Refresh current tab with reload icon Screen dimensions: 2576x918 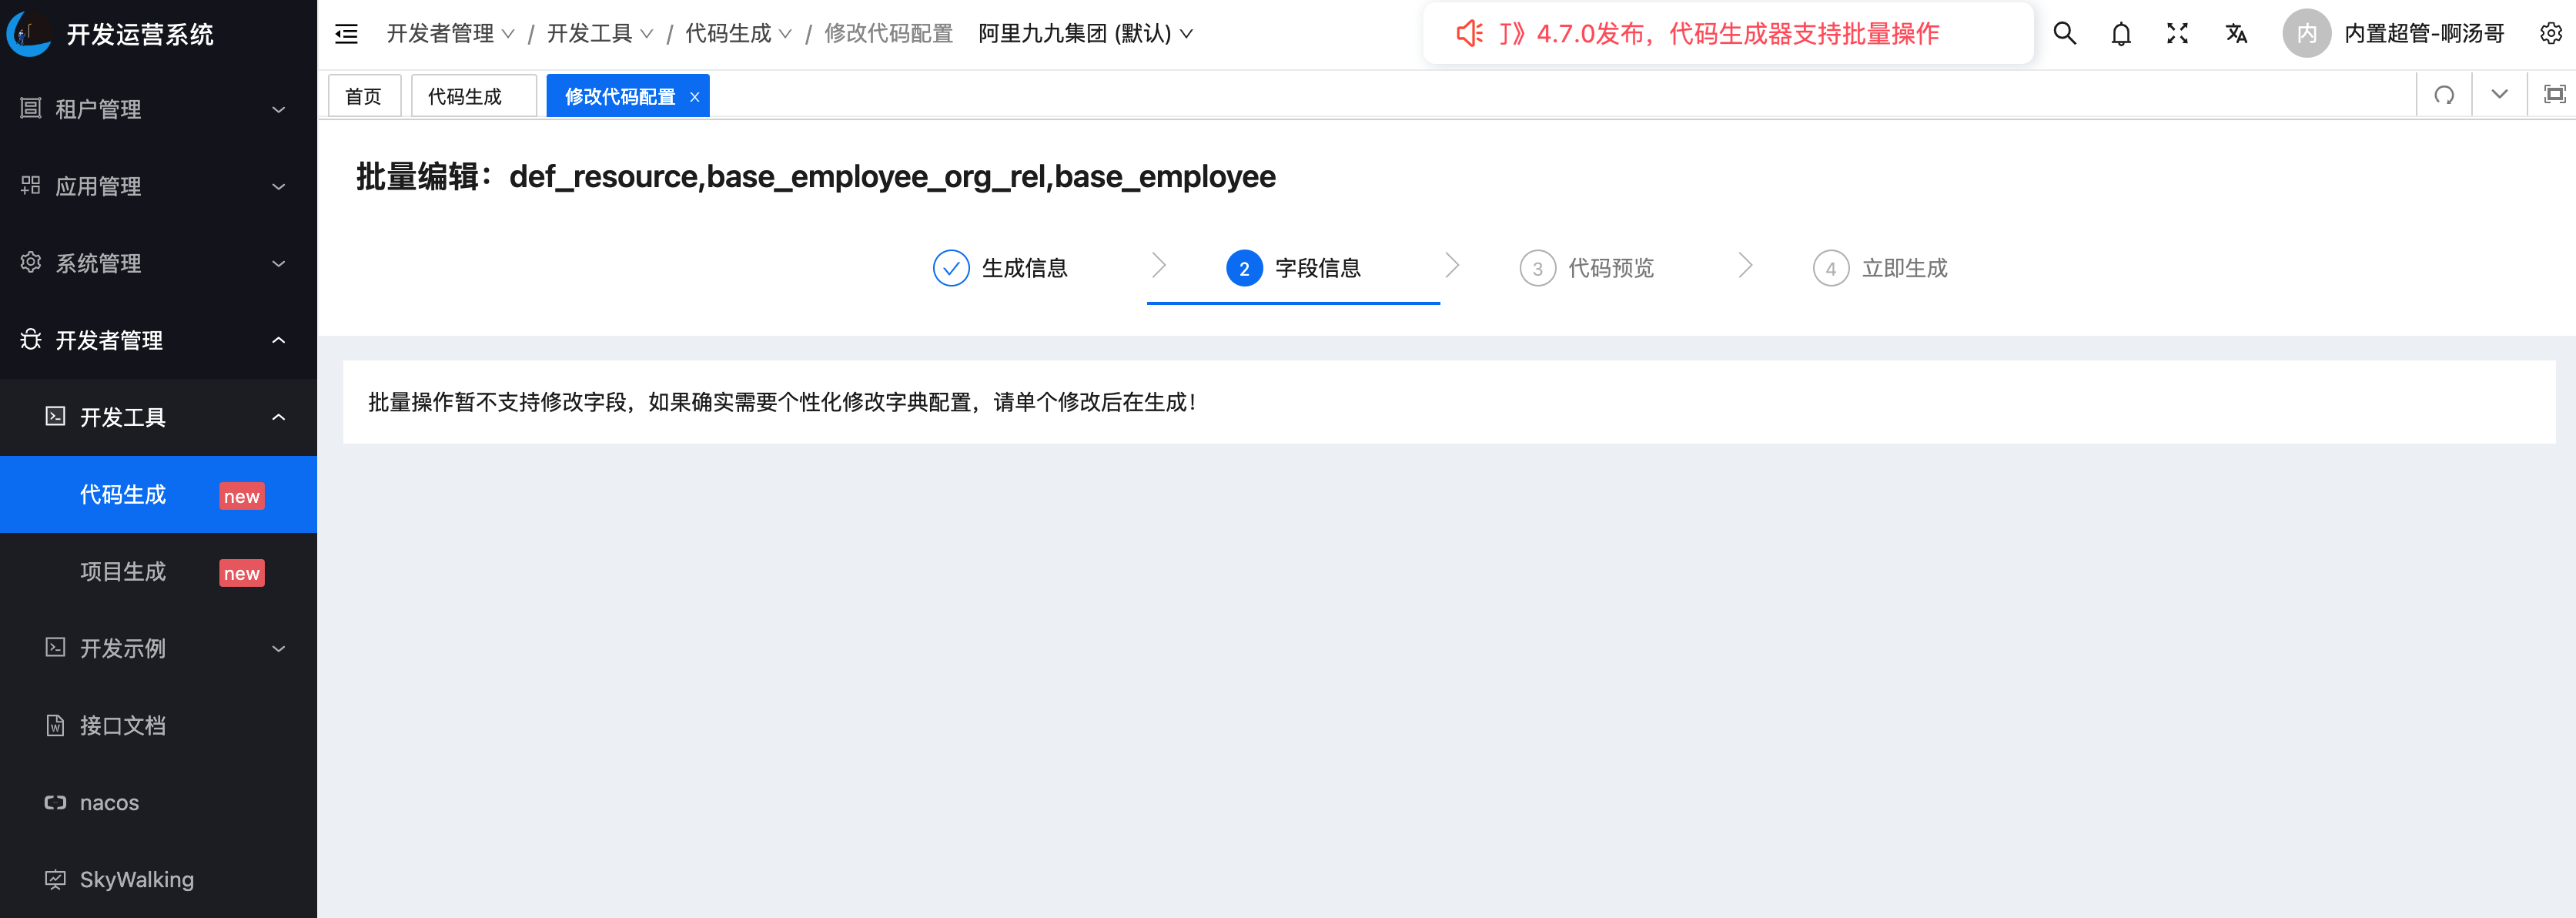(2444, 95)
